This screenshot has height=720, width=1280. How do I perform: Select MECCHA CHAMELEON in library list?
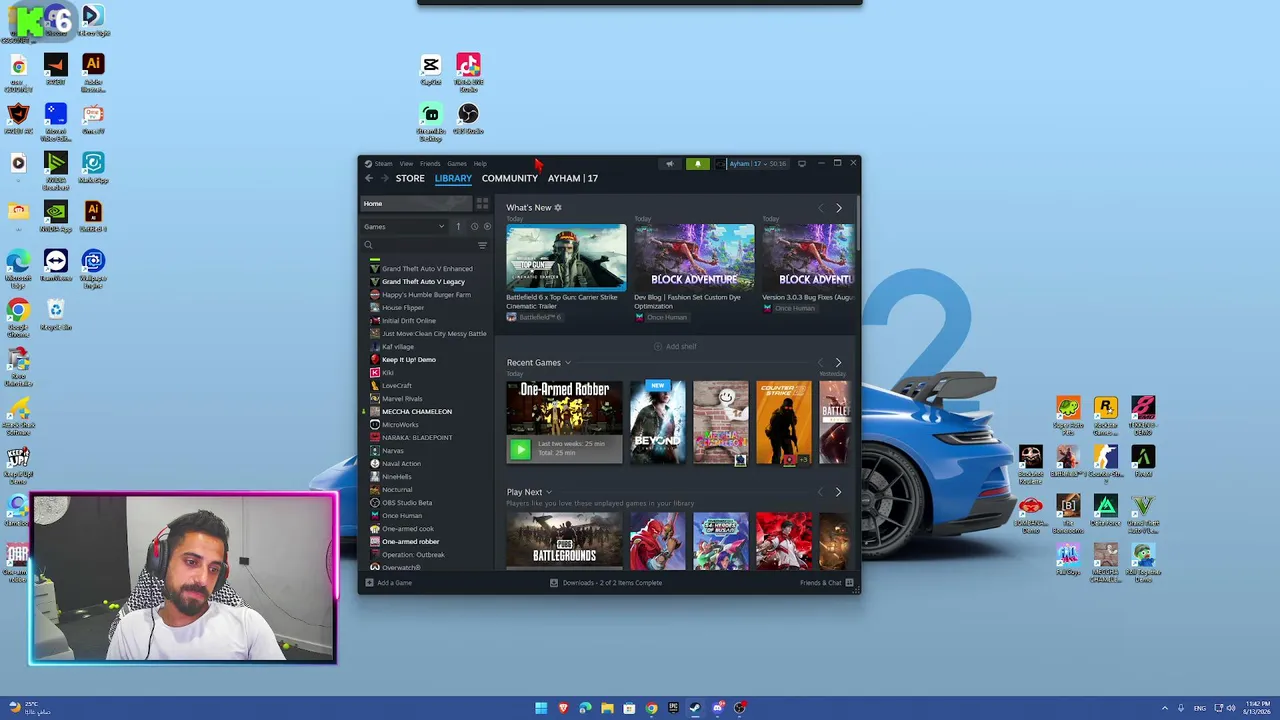coord(416,412)
